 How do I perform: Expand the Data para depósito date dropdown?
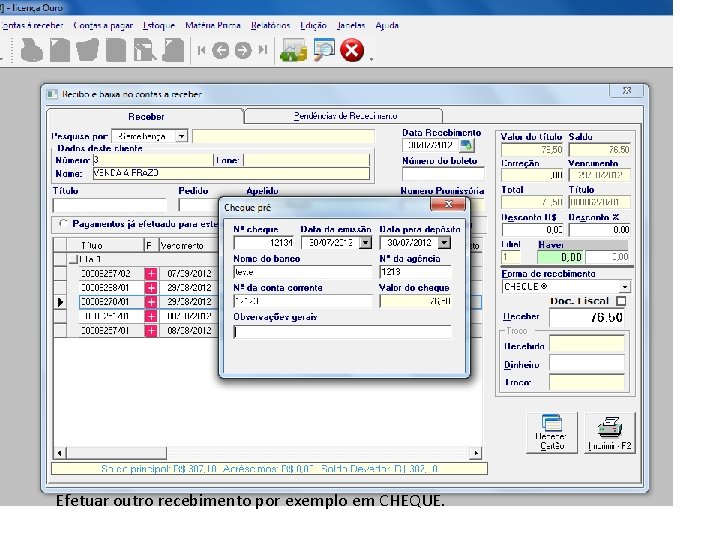[444, 242]
